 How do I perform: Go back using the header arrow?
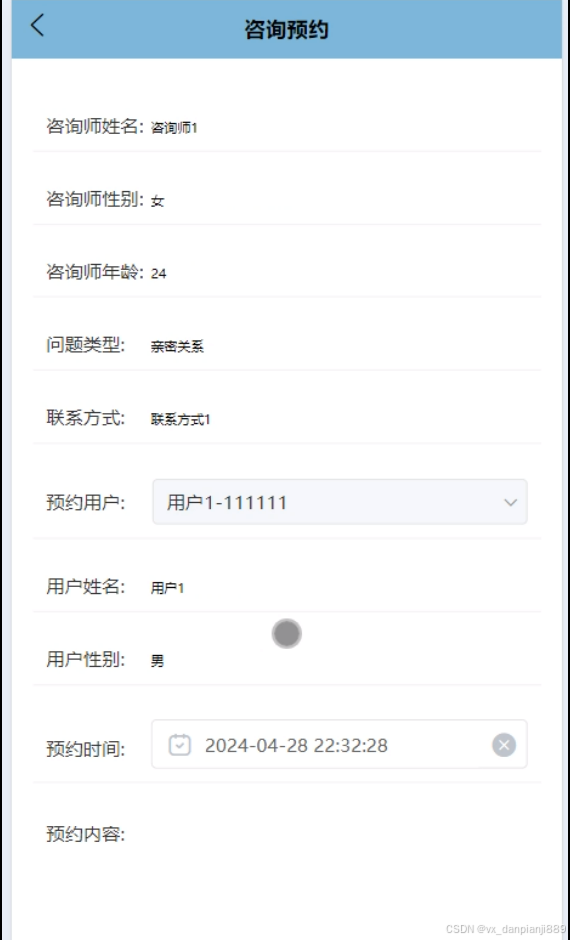click(37, 26)
